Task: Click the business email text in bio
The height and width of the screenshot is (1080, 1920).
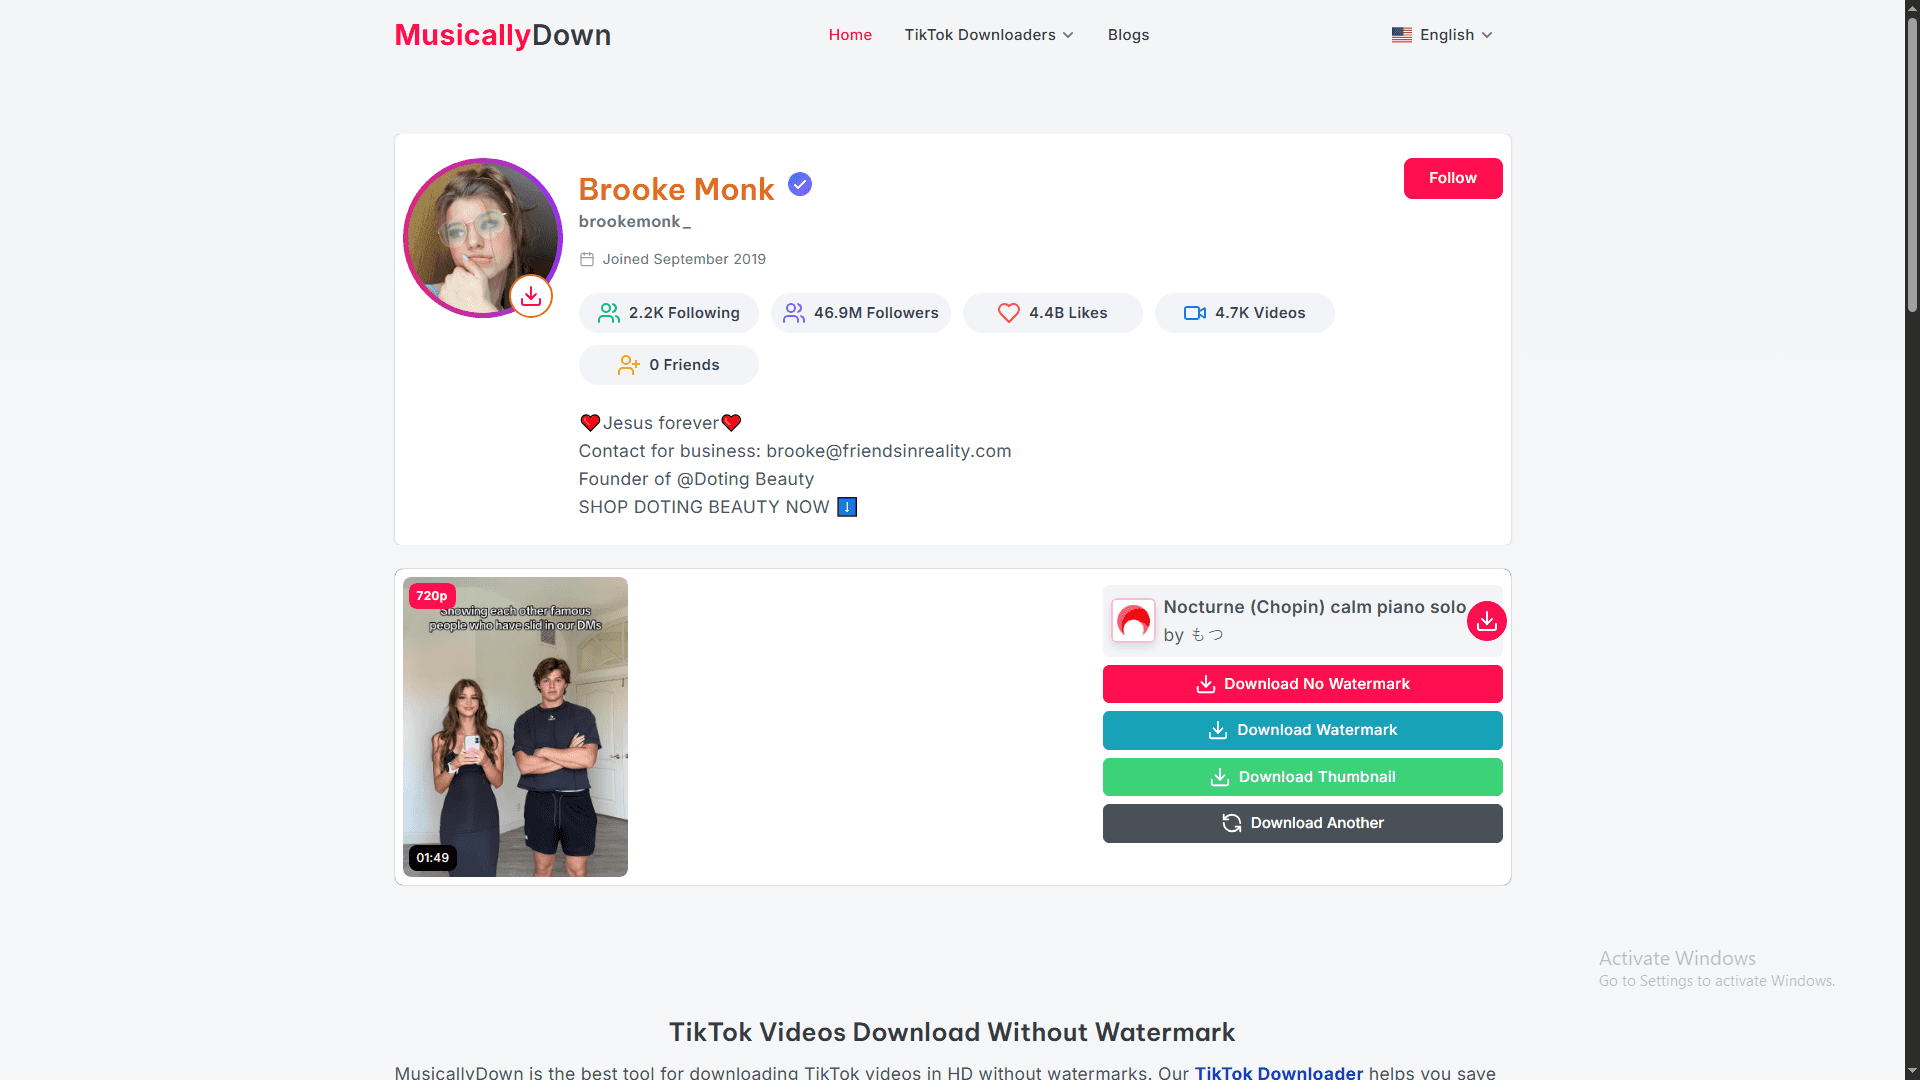Action: [x=889, y=451]
